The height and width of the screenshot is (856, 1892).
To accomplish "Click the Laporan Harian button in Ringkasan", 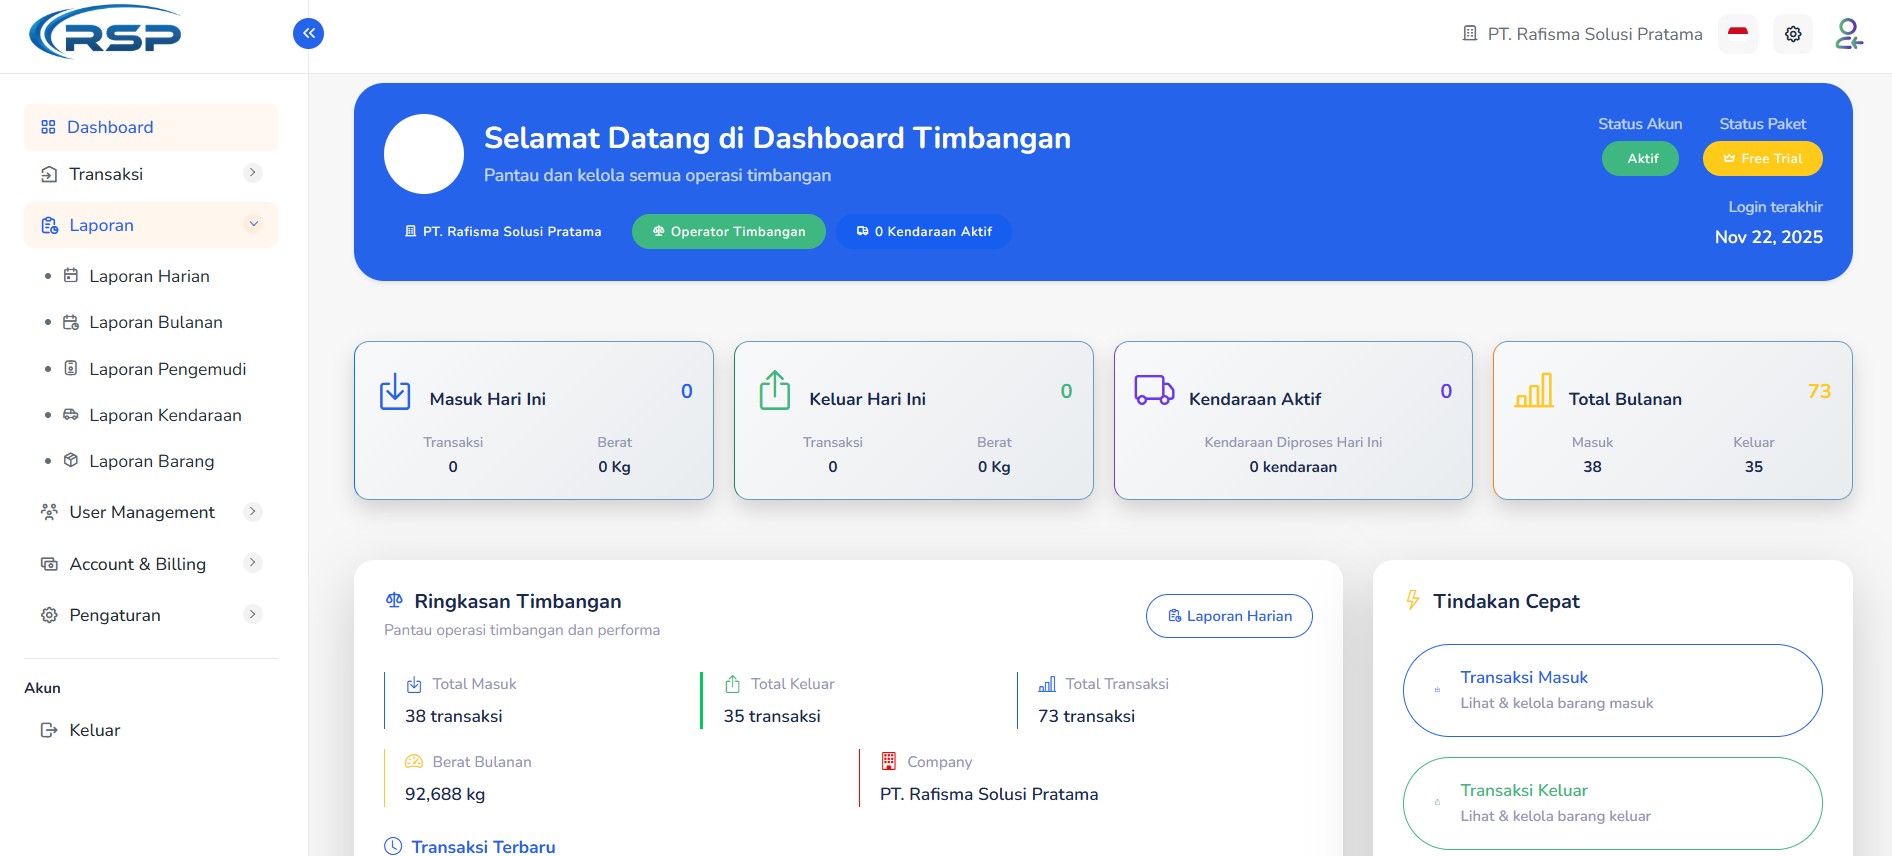I will [x=1229, y=616].
